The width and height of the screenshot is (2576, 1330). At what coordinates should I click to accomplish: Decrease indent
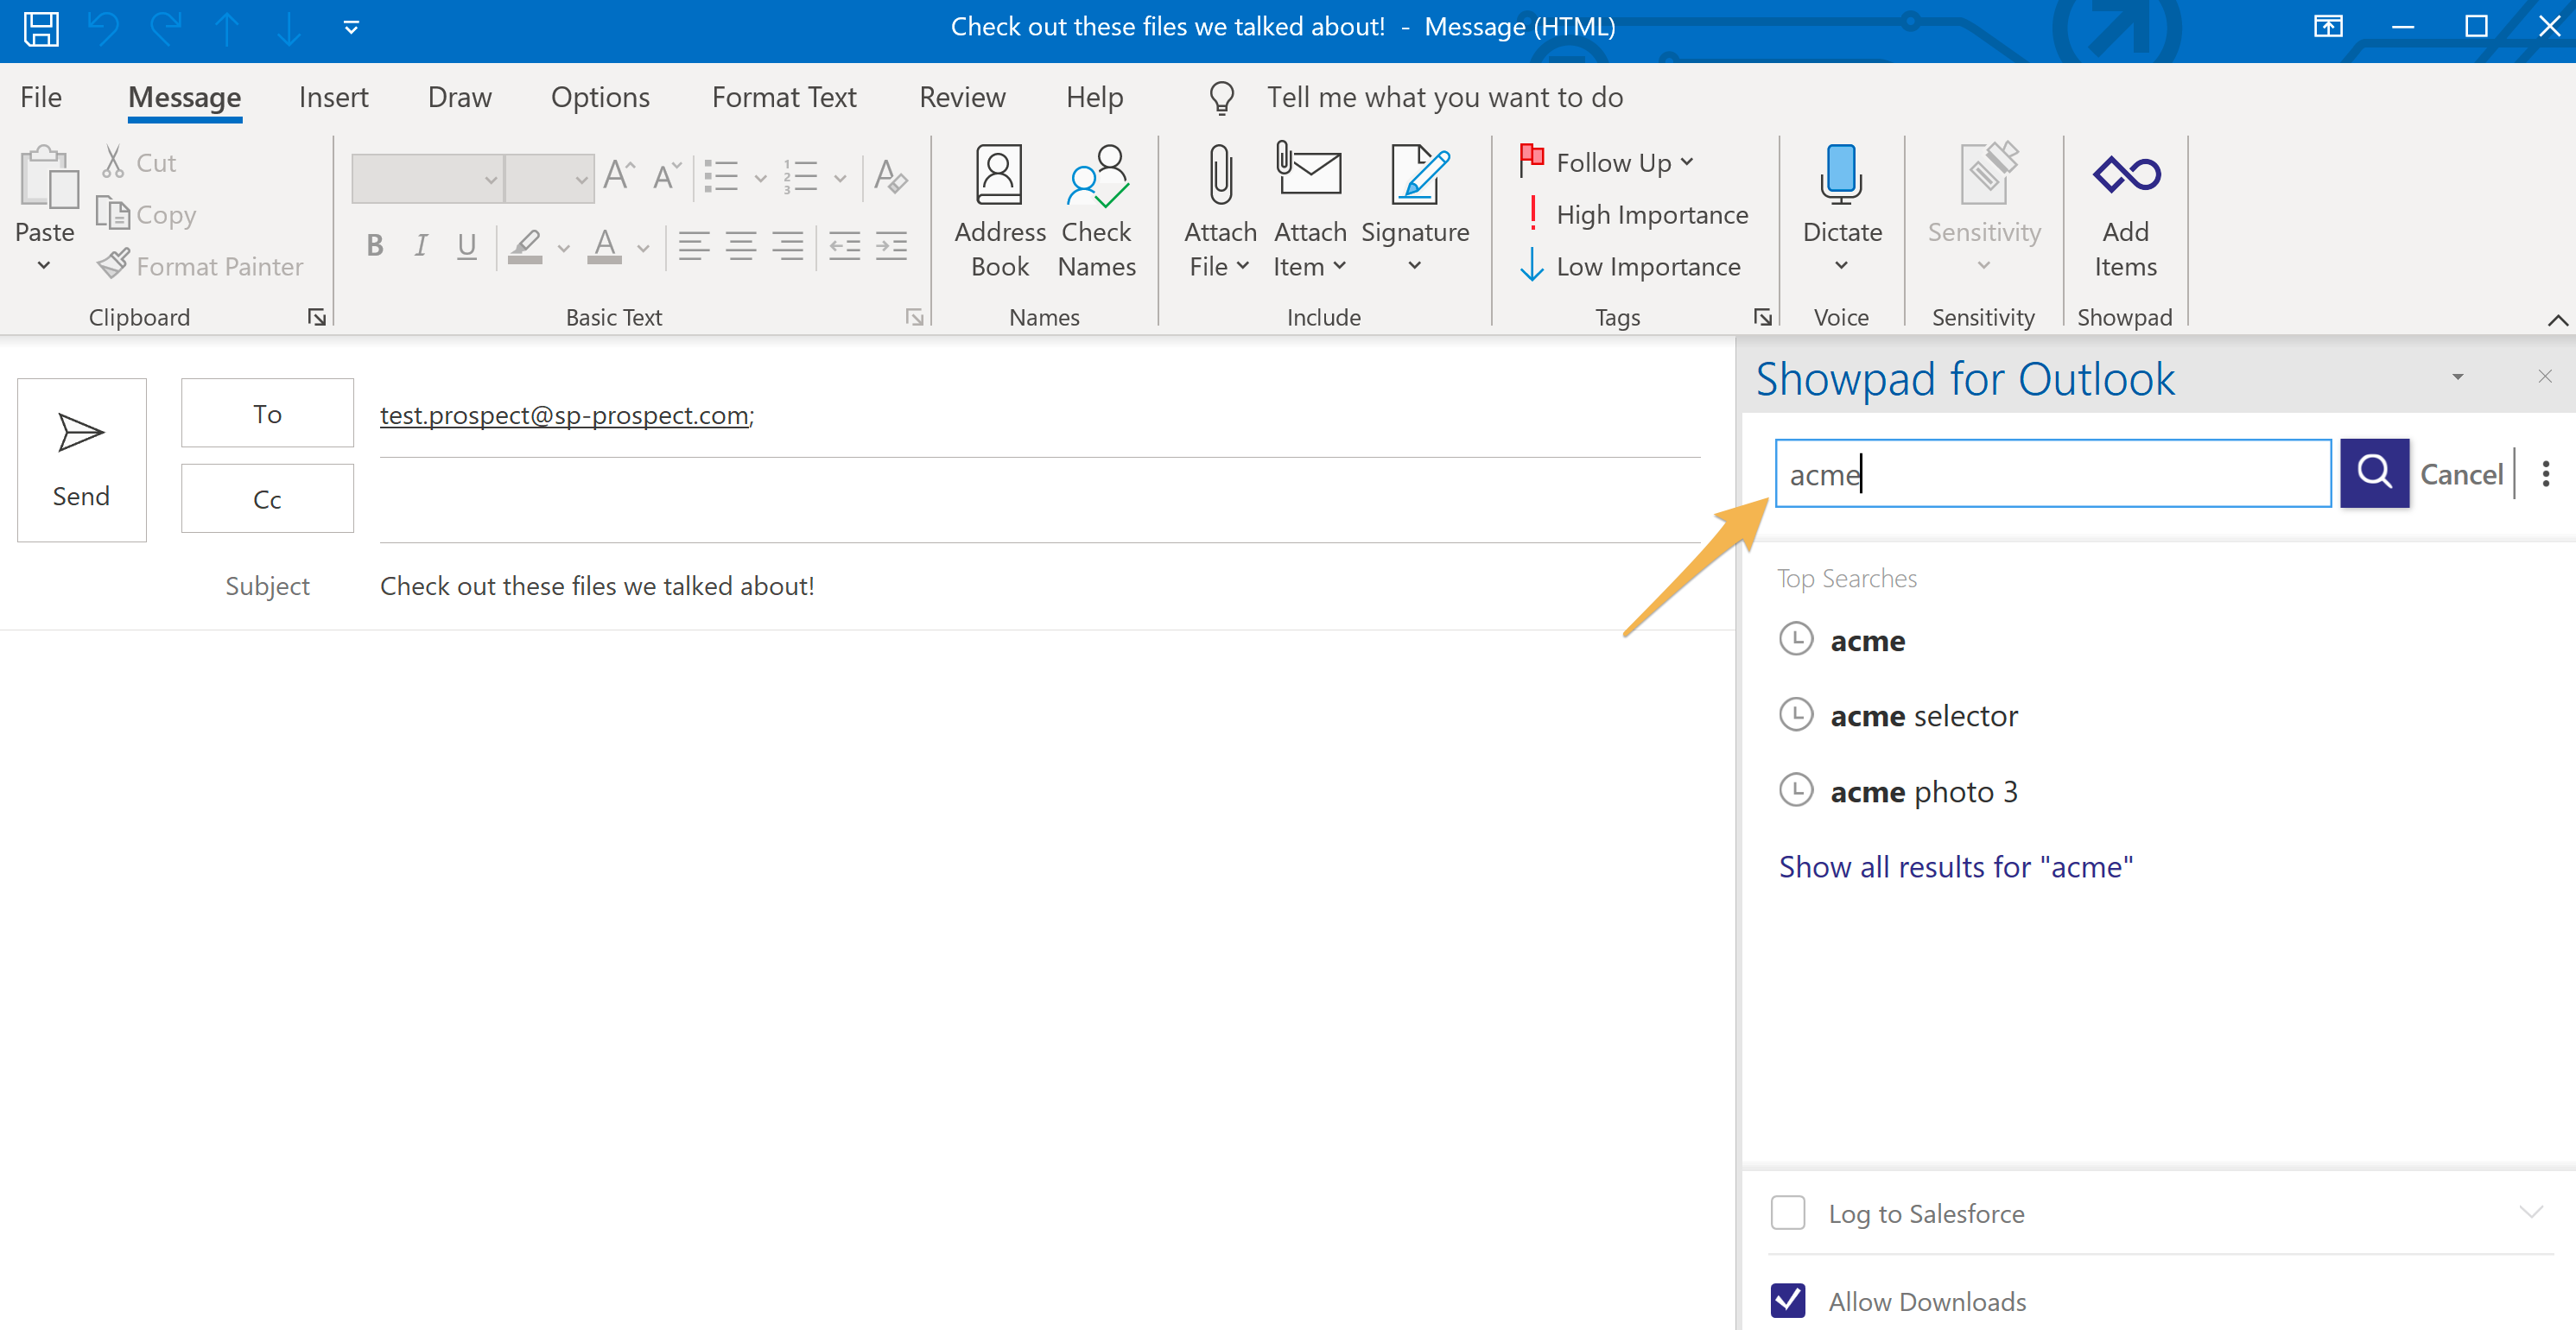(845, 245)
